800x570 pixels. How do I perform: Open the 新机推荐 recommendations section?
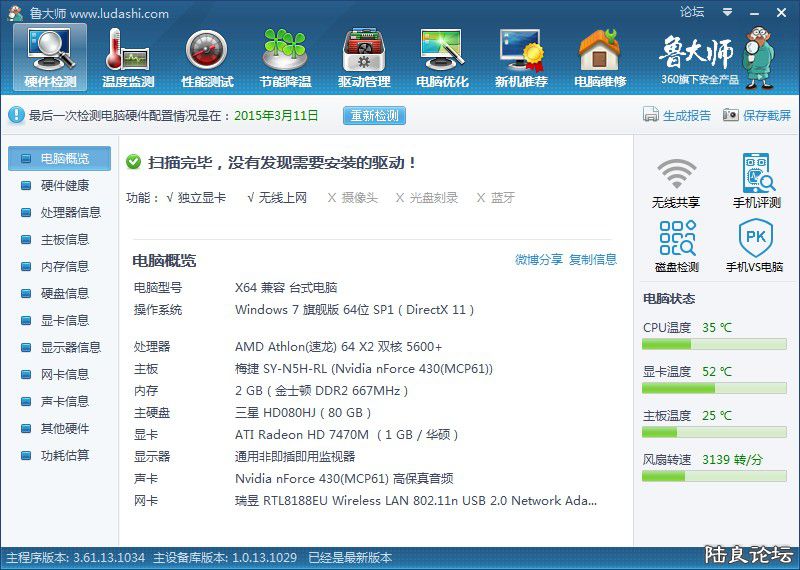tap(521, 56)
